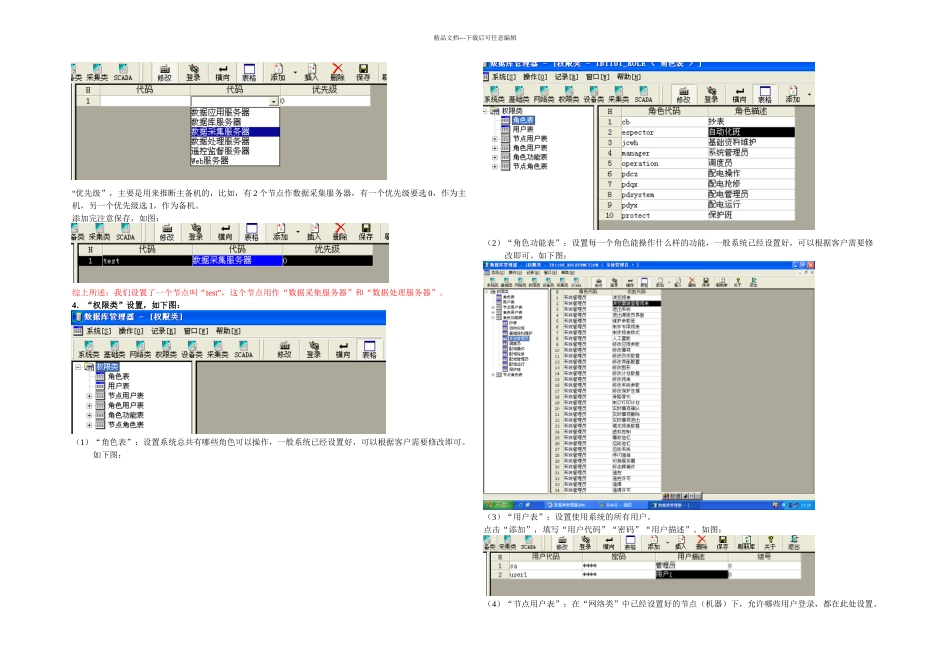Click 添加 icon in server-dropdown screenshot toolbar
950x672 pixels.
click(x=278, y=73)
